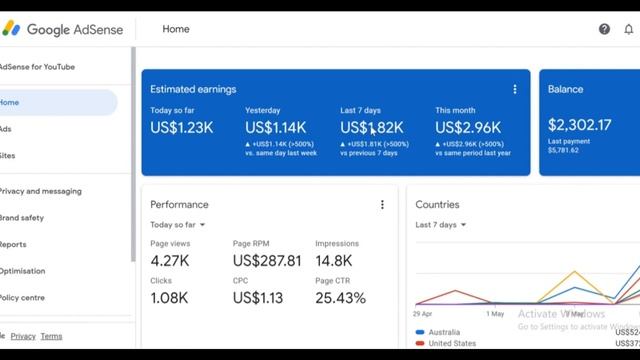Click the Last 7 days US$1.82K value
Image resolution: width=640 pixels, height=360 pixels.
click(372, 128)
